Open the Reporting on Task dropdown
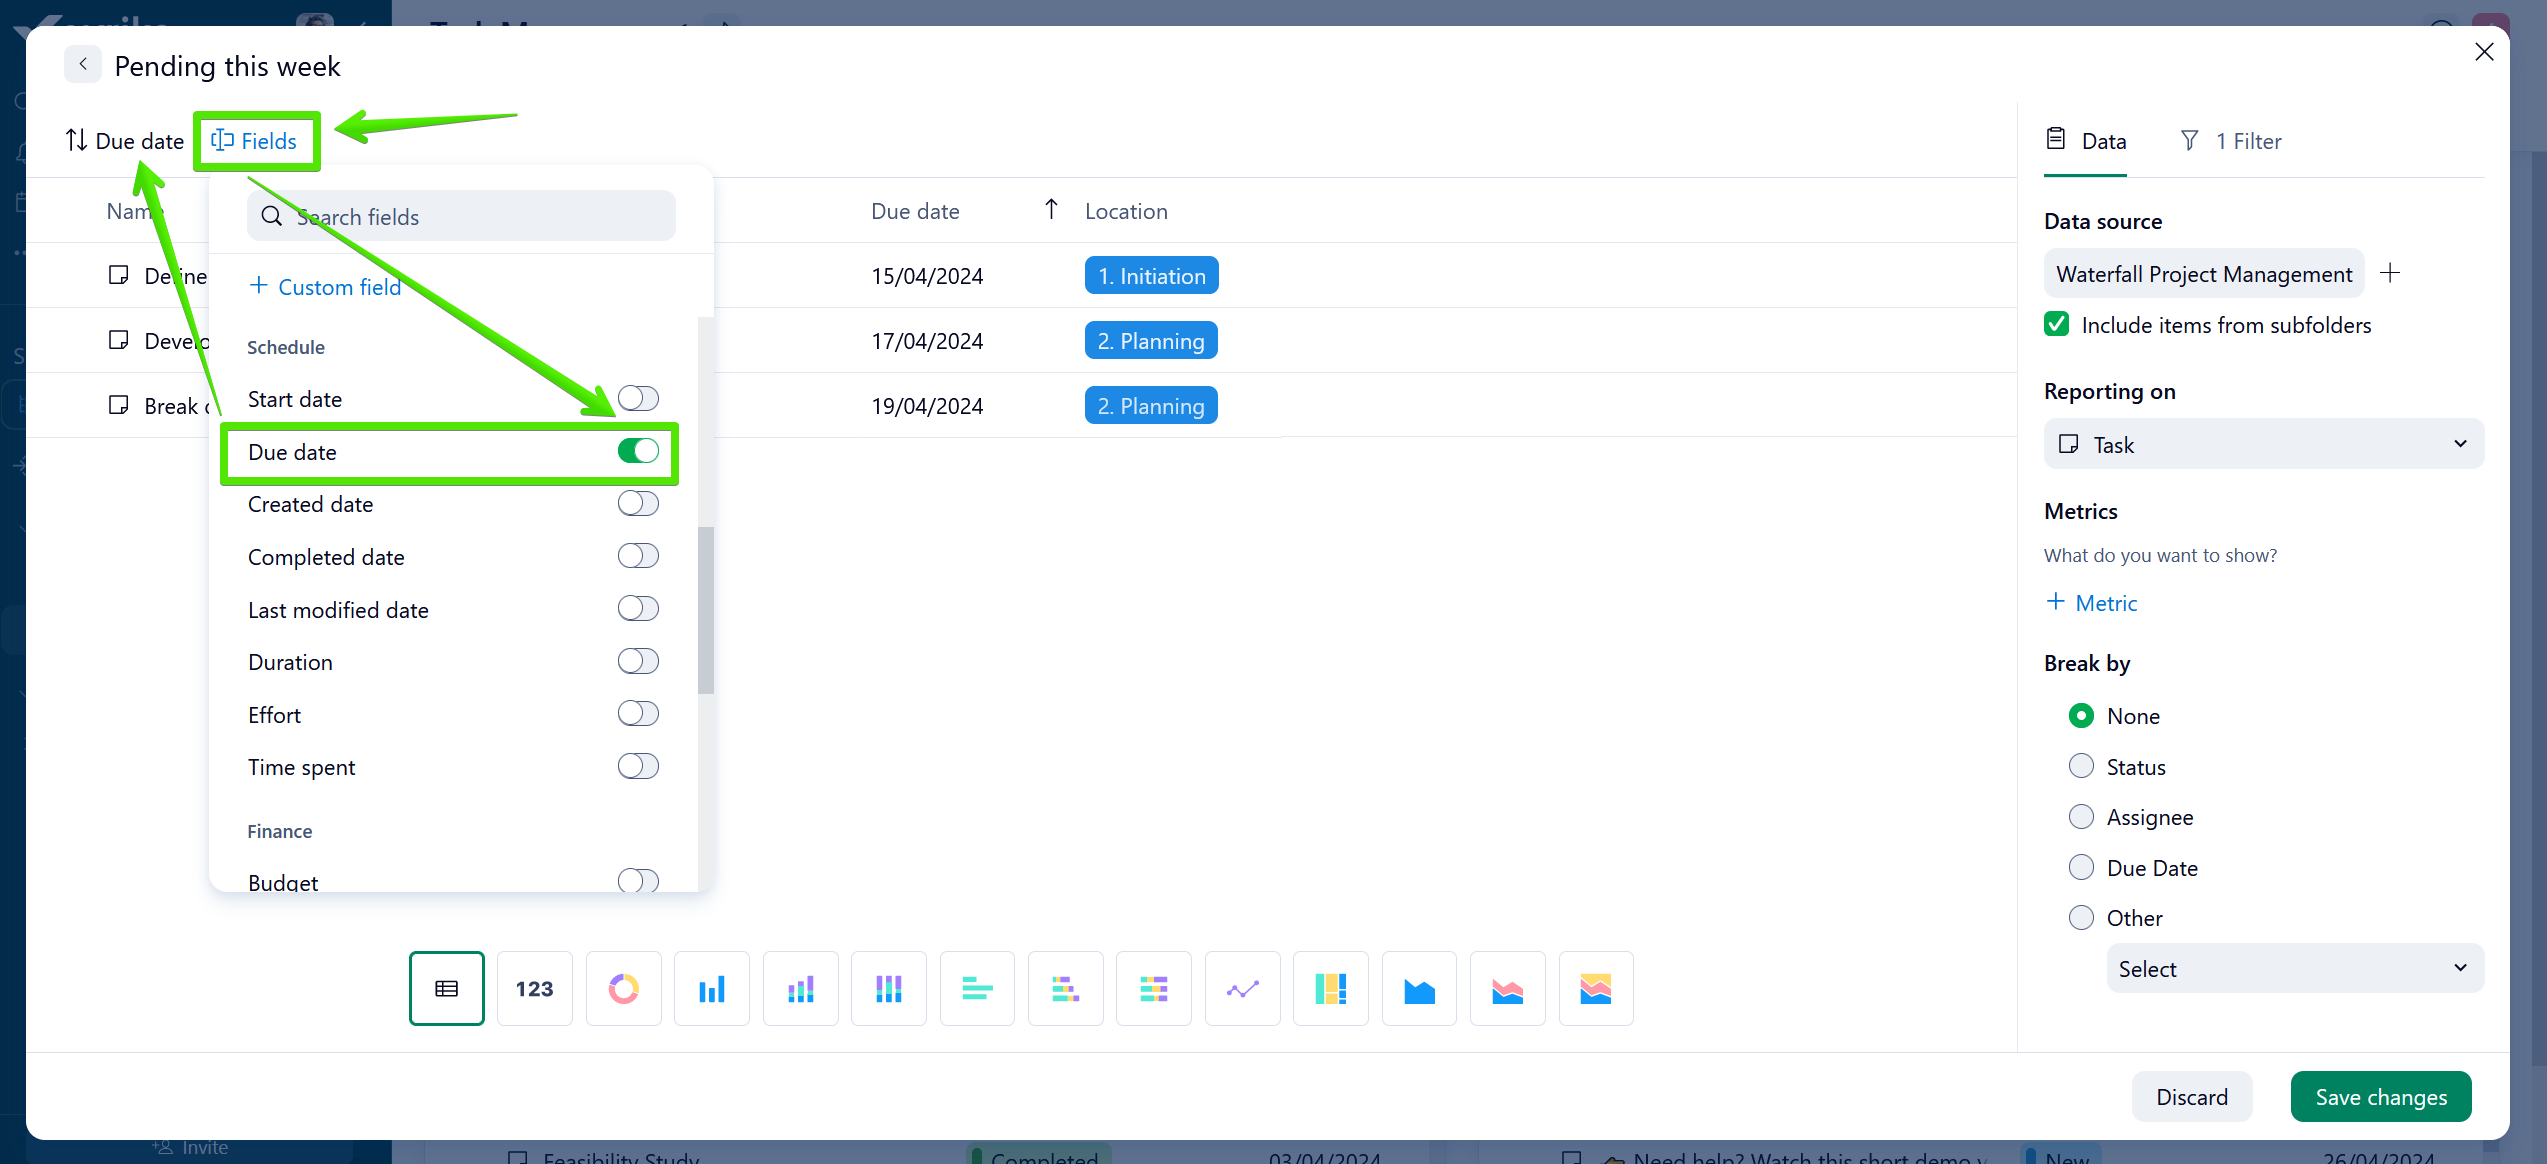Image resolution: width=2547 pixels, height=1164 pixels. coord(2264,444)
